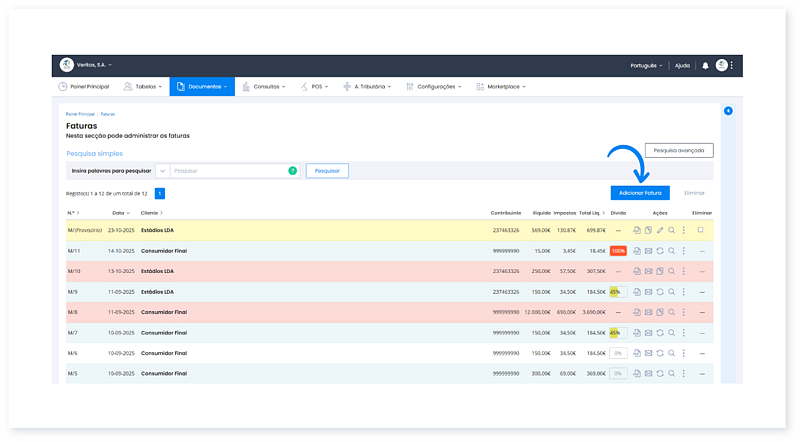Image resolution: width=800 pixels, height=442 pixels.
Task: Edit the provisional invoice with pencil icon
Action: tap(659, 231)
